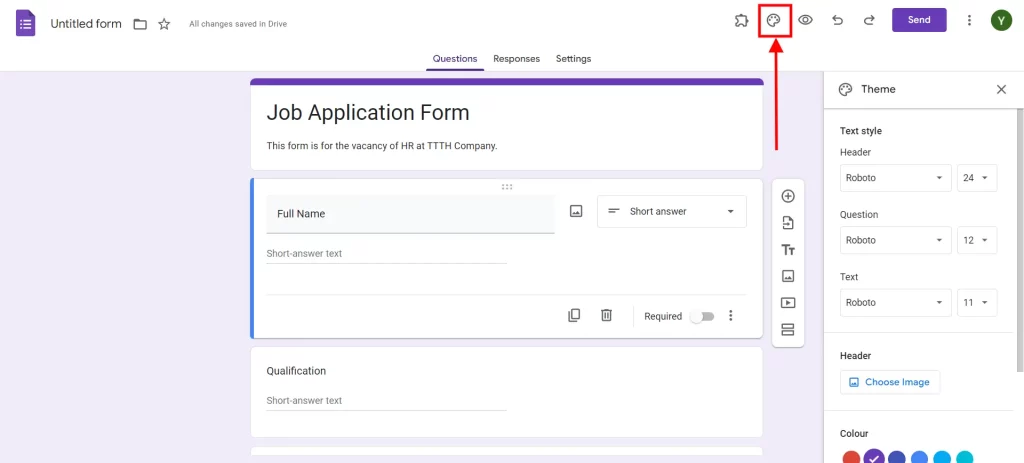Add title and description icon
The image size is (1024, 463).
(x=788, y=249)
